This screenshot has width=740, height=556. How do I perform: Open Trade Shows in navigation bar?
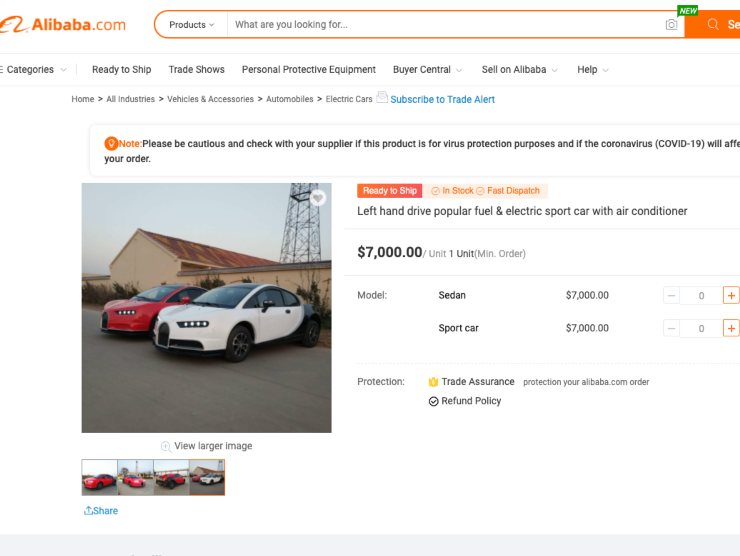pyautogui.click(x=196, y=70)
